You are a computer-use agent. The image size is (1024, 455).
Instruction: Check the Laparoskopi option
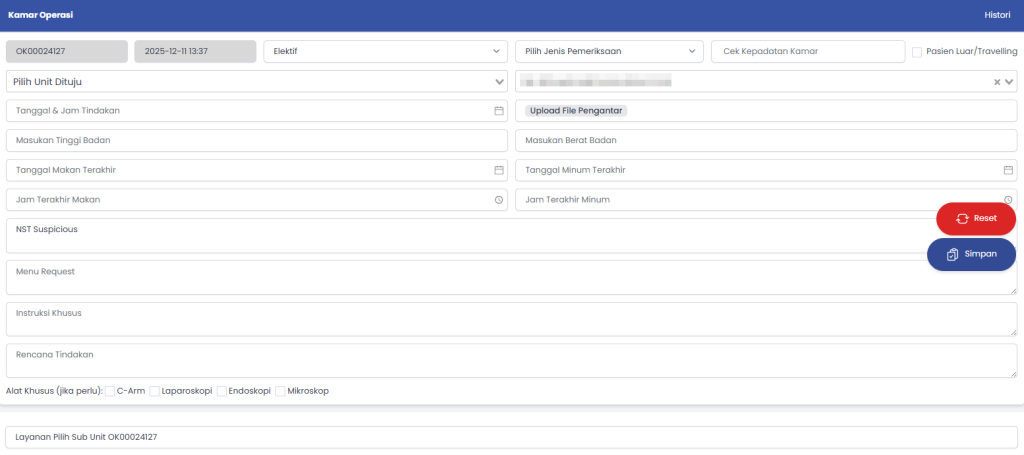tap(155, 391)
